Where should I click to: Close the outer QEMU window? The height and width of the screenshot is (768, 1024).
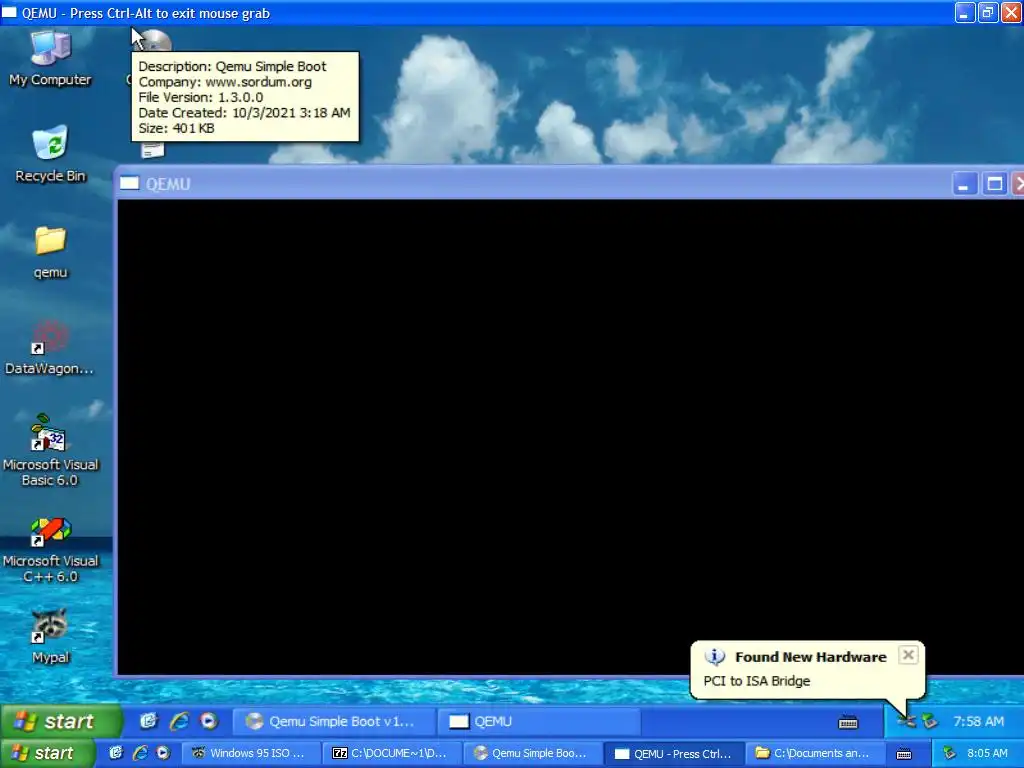coord(1011,12)
